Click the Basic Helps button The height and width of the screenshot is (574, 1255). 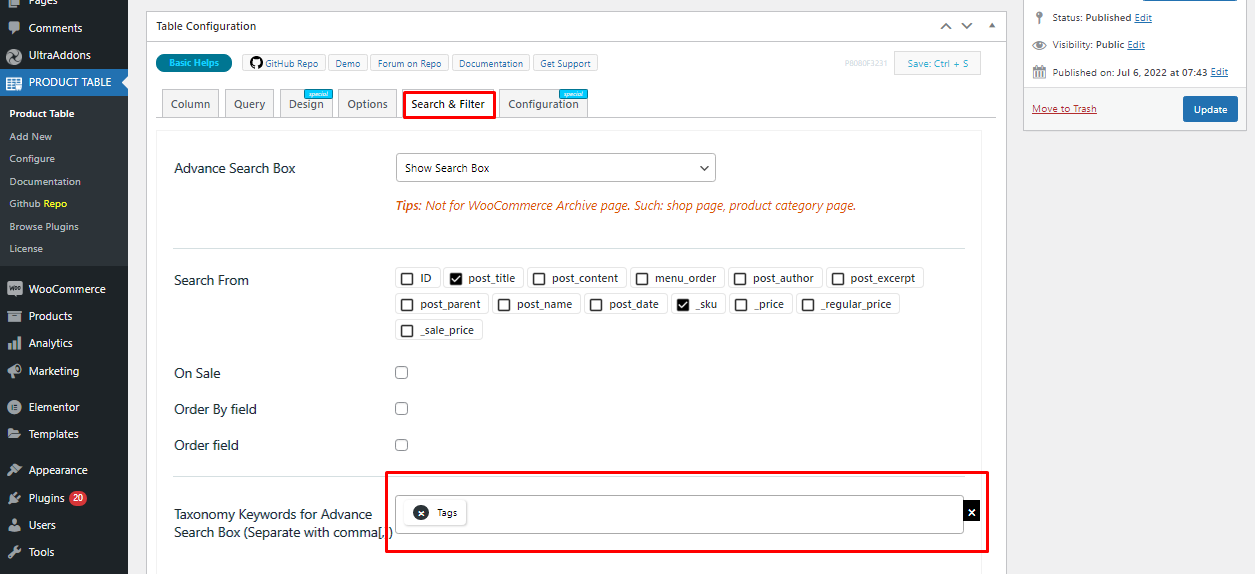click(194, 63)
